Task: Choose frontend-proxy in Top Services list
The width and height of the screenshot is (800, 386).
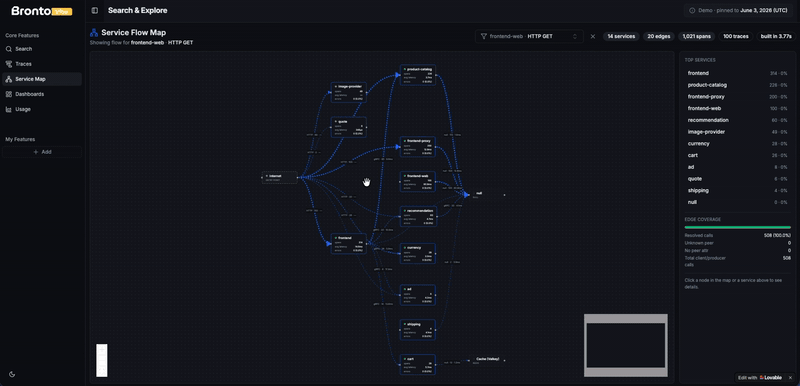Action: 737,97
